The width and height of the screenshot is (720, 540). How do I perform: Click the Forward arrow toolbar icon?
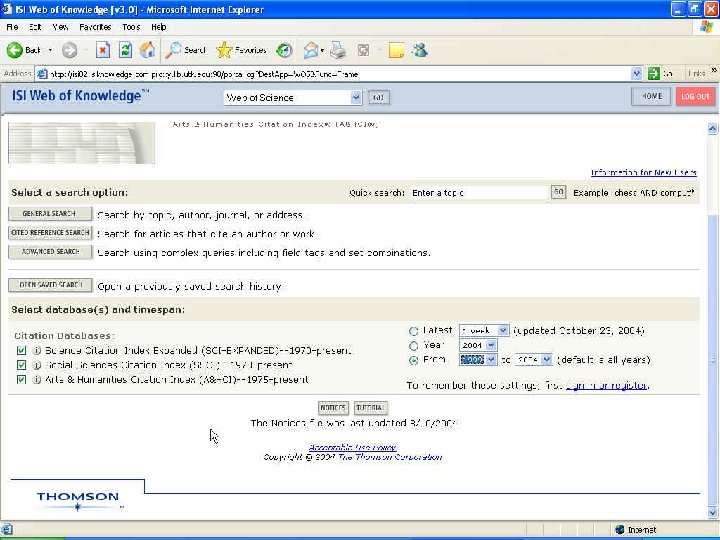pyautogui.click(x=69, y=50)
